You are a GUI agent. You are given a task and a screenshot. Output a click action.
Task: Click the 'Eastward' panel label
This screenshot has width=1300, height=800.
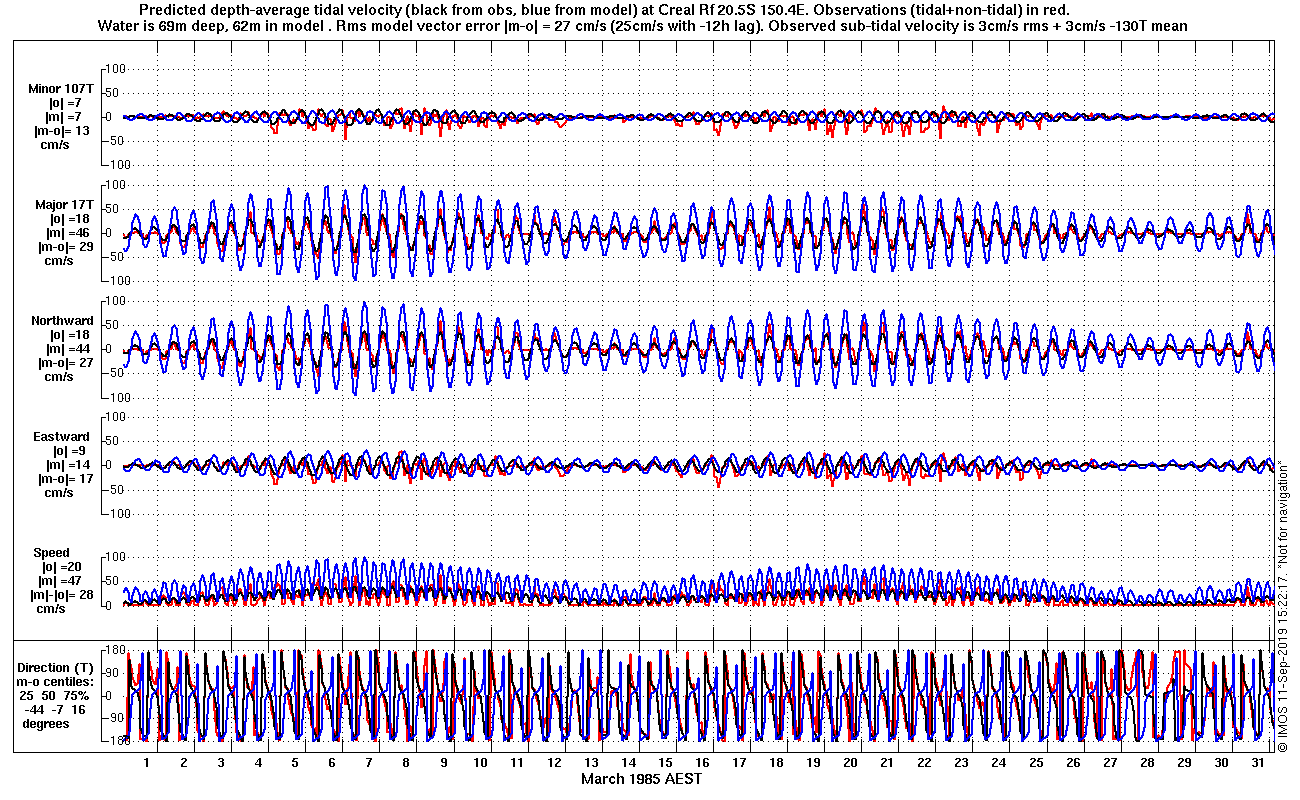[x=62, y=437]
